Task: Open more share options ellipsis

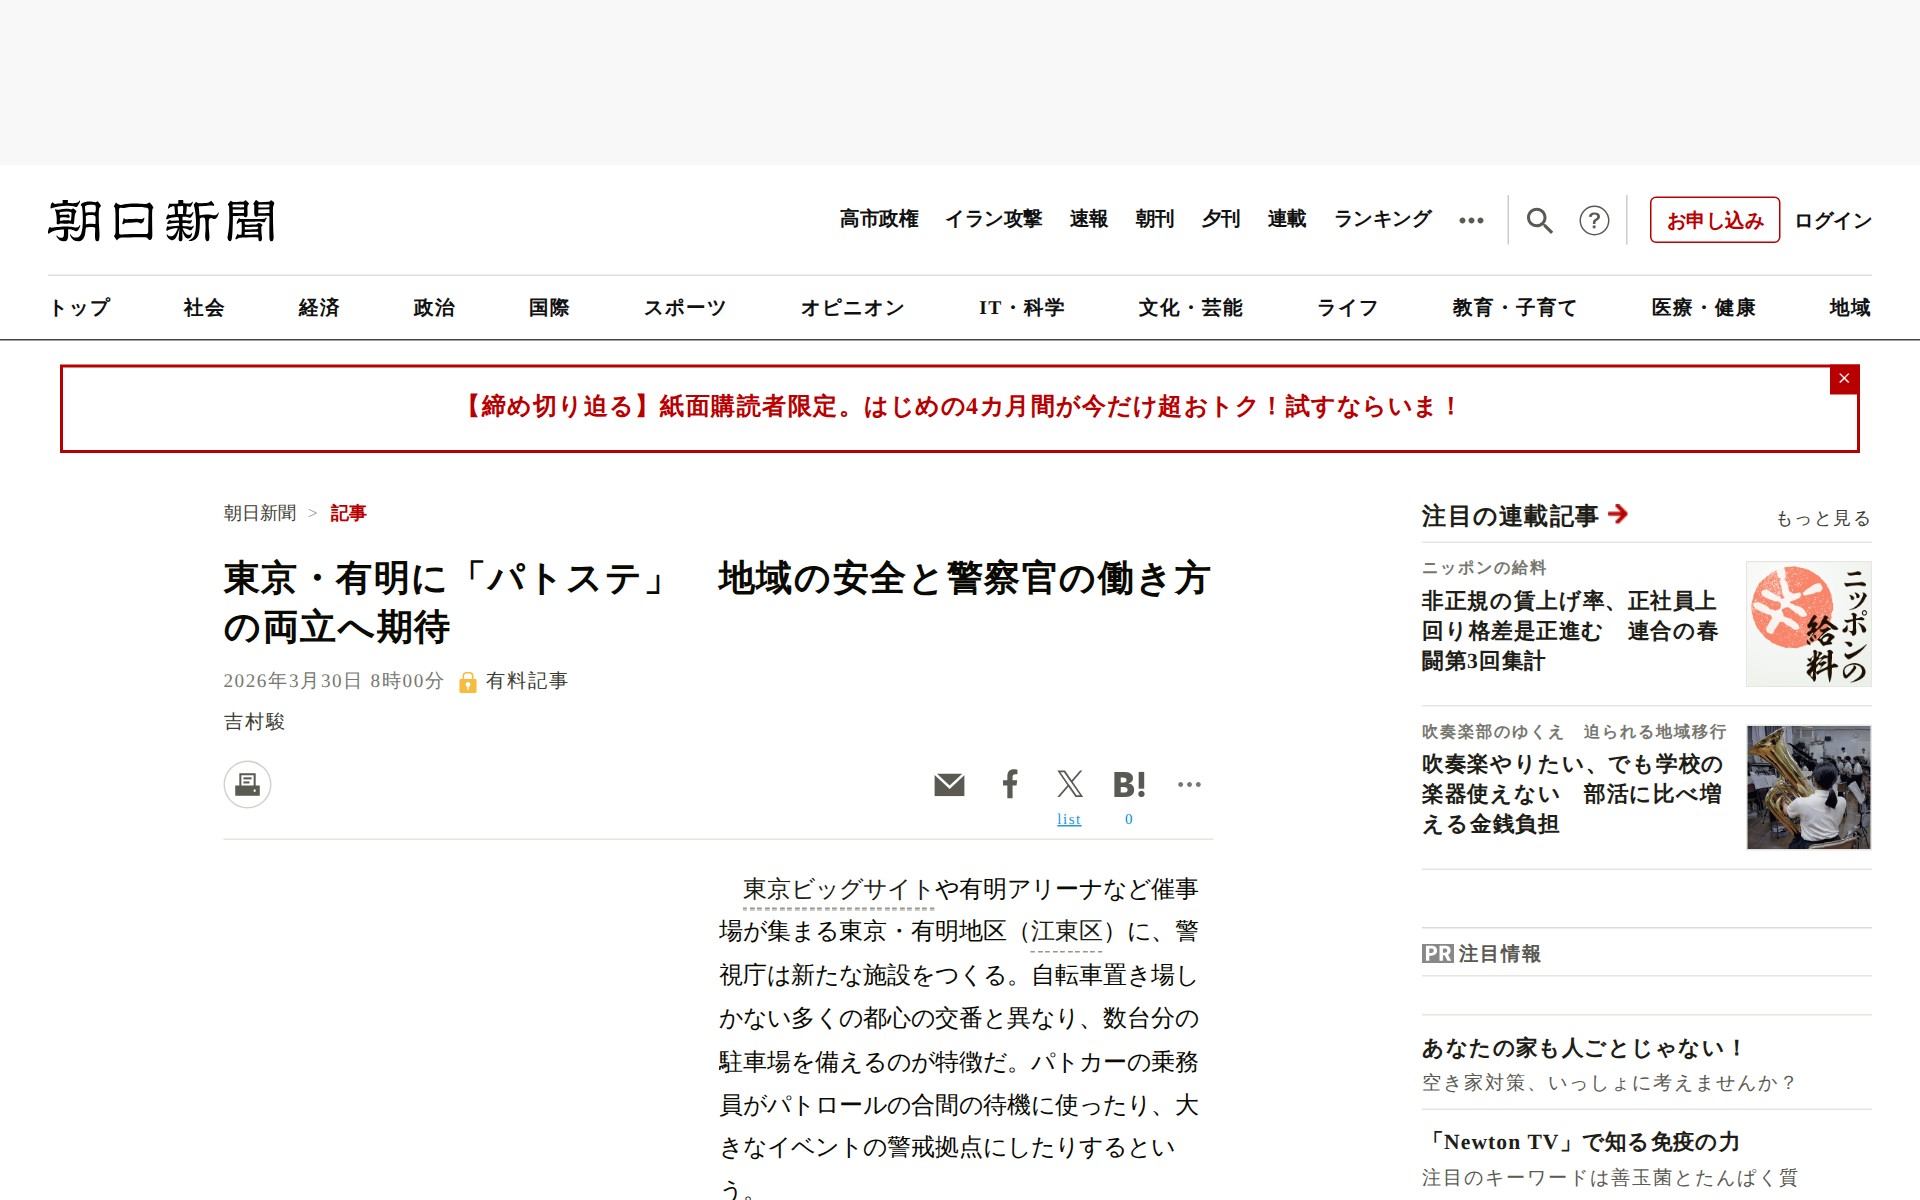Action: [x=1189, y=785]
